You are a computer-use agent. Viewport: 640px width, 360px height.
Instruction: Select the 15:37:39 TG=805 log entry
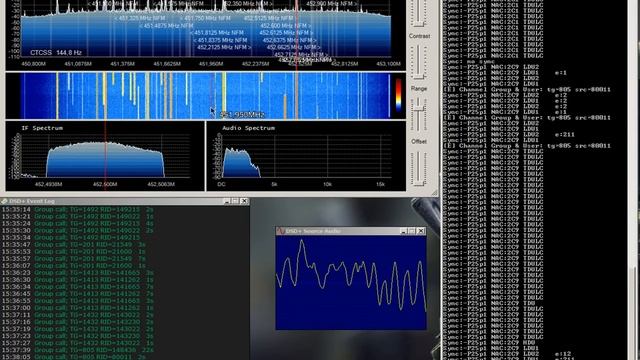point(78,350)
